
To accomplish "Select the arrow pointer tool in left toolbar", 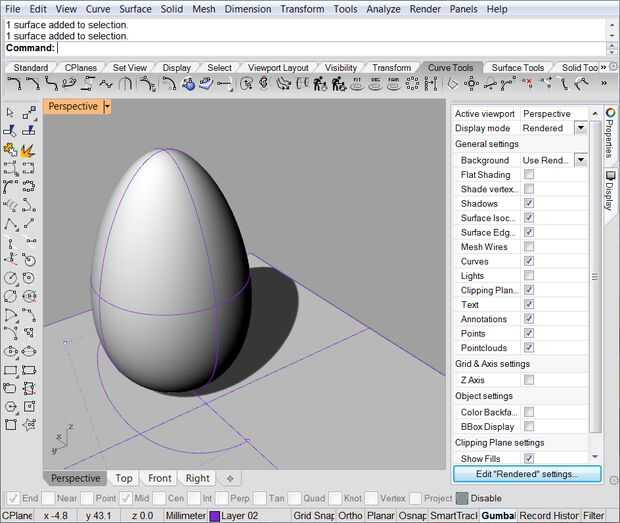I will (10, 113).
